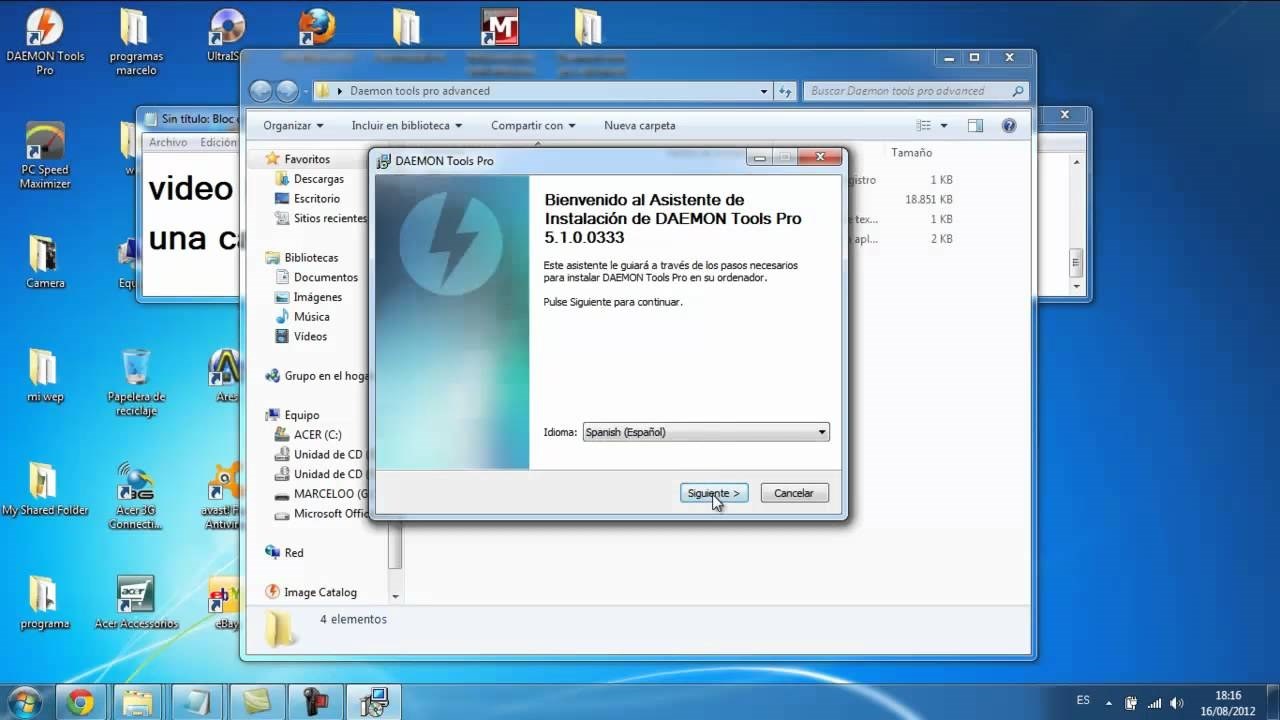Screen dimensions: 1280x720
Task: Click ES language indicator in tray
Action: [x=1083, y=701]
